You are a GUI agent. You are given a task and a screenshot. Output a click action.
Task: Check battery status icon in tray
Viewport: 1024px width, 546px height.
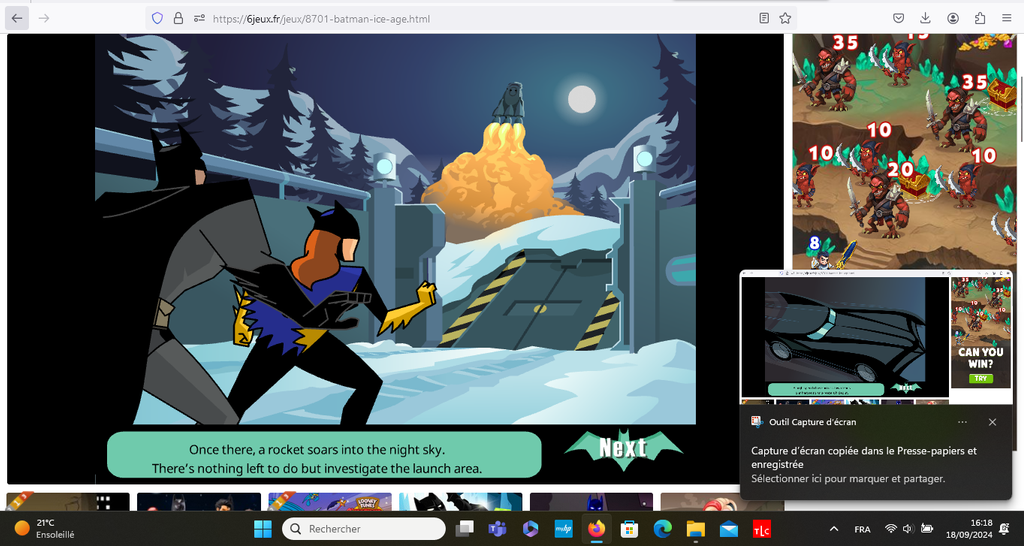[x=926, y=529]
